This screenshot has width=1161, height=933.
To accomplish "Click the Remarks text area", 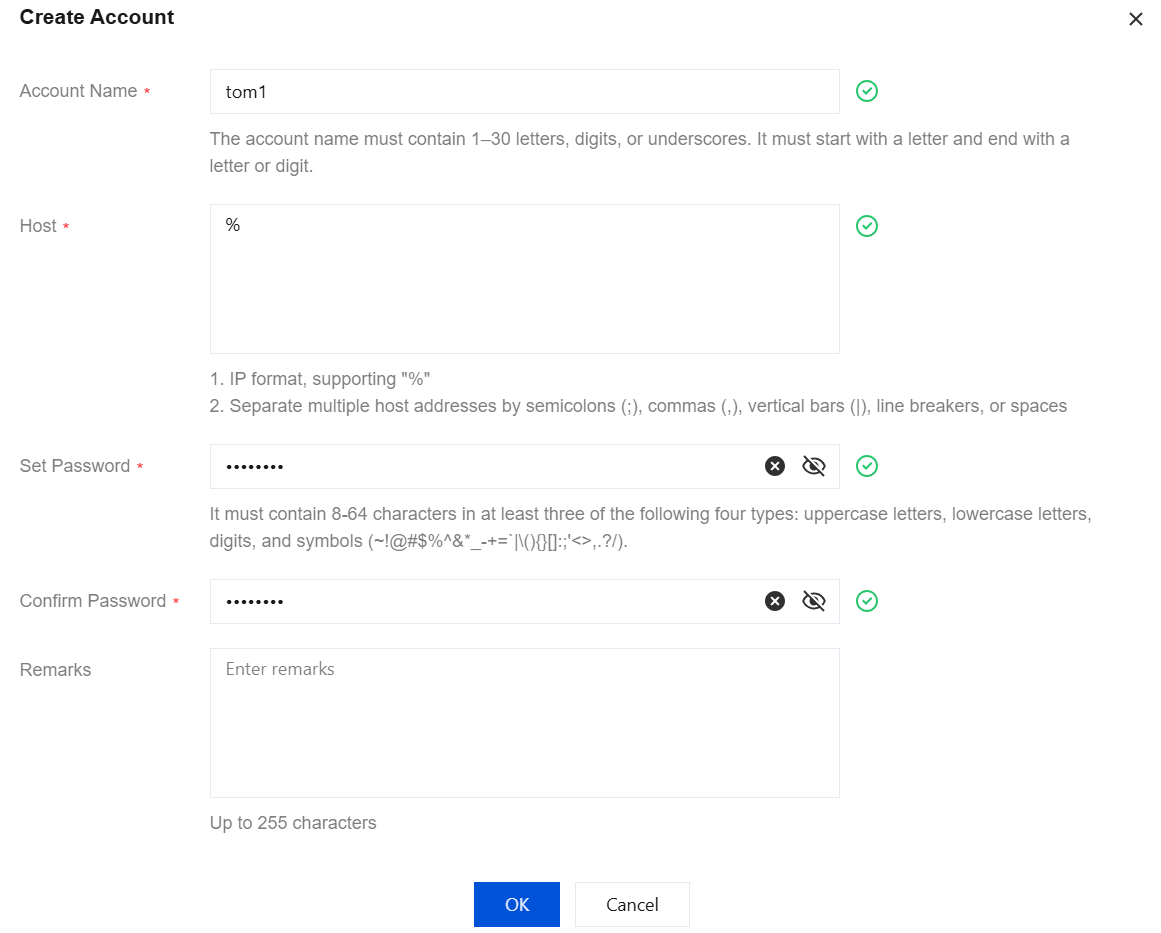I will (524, 723).
